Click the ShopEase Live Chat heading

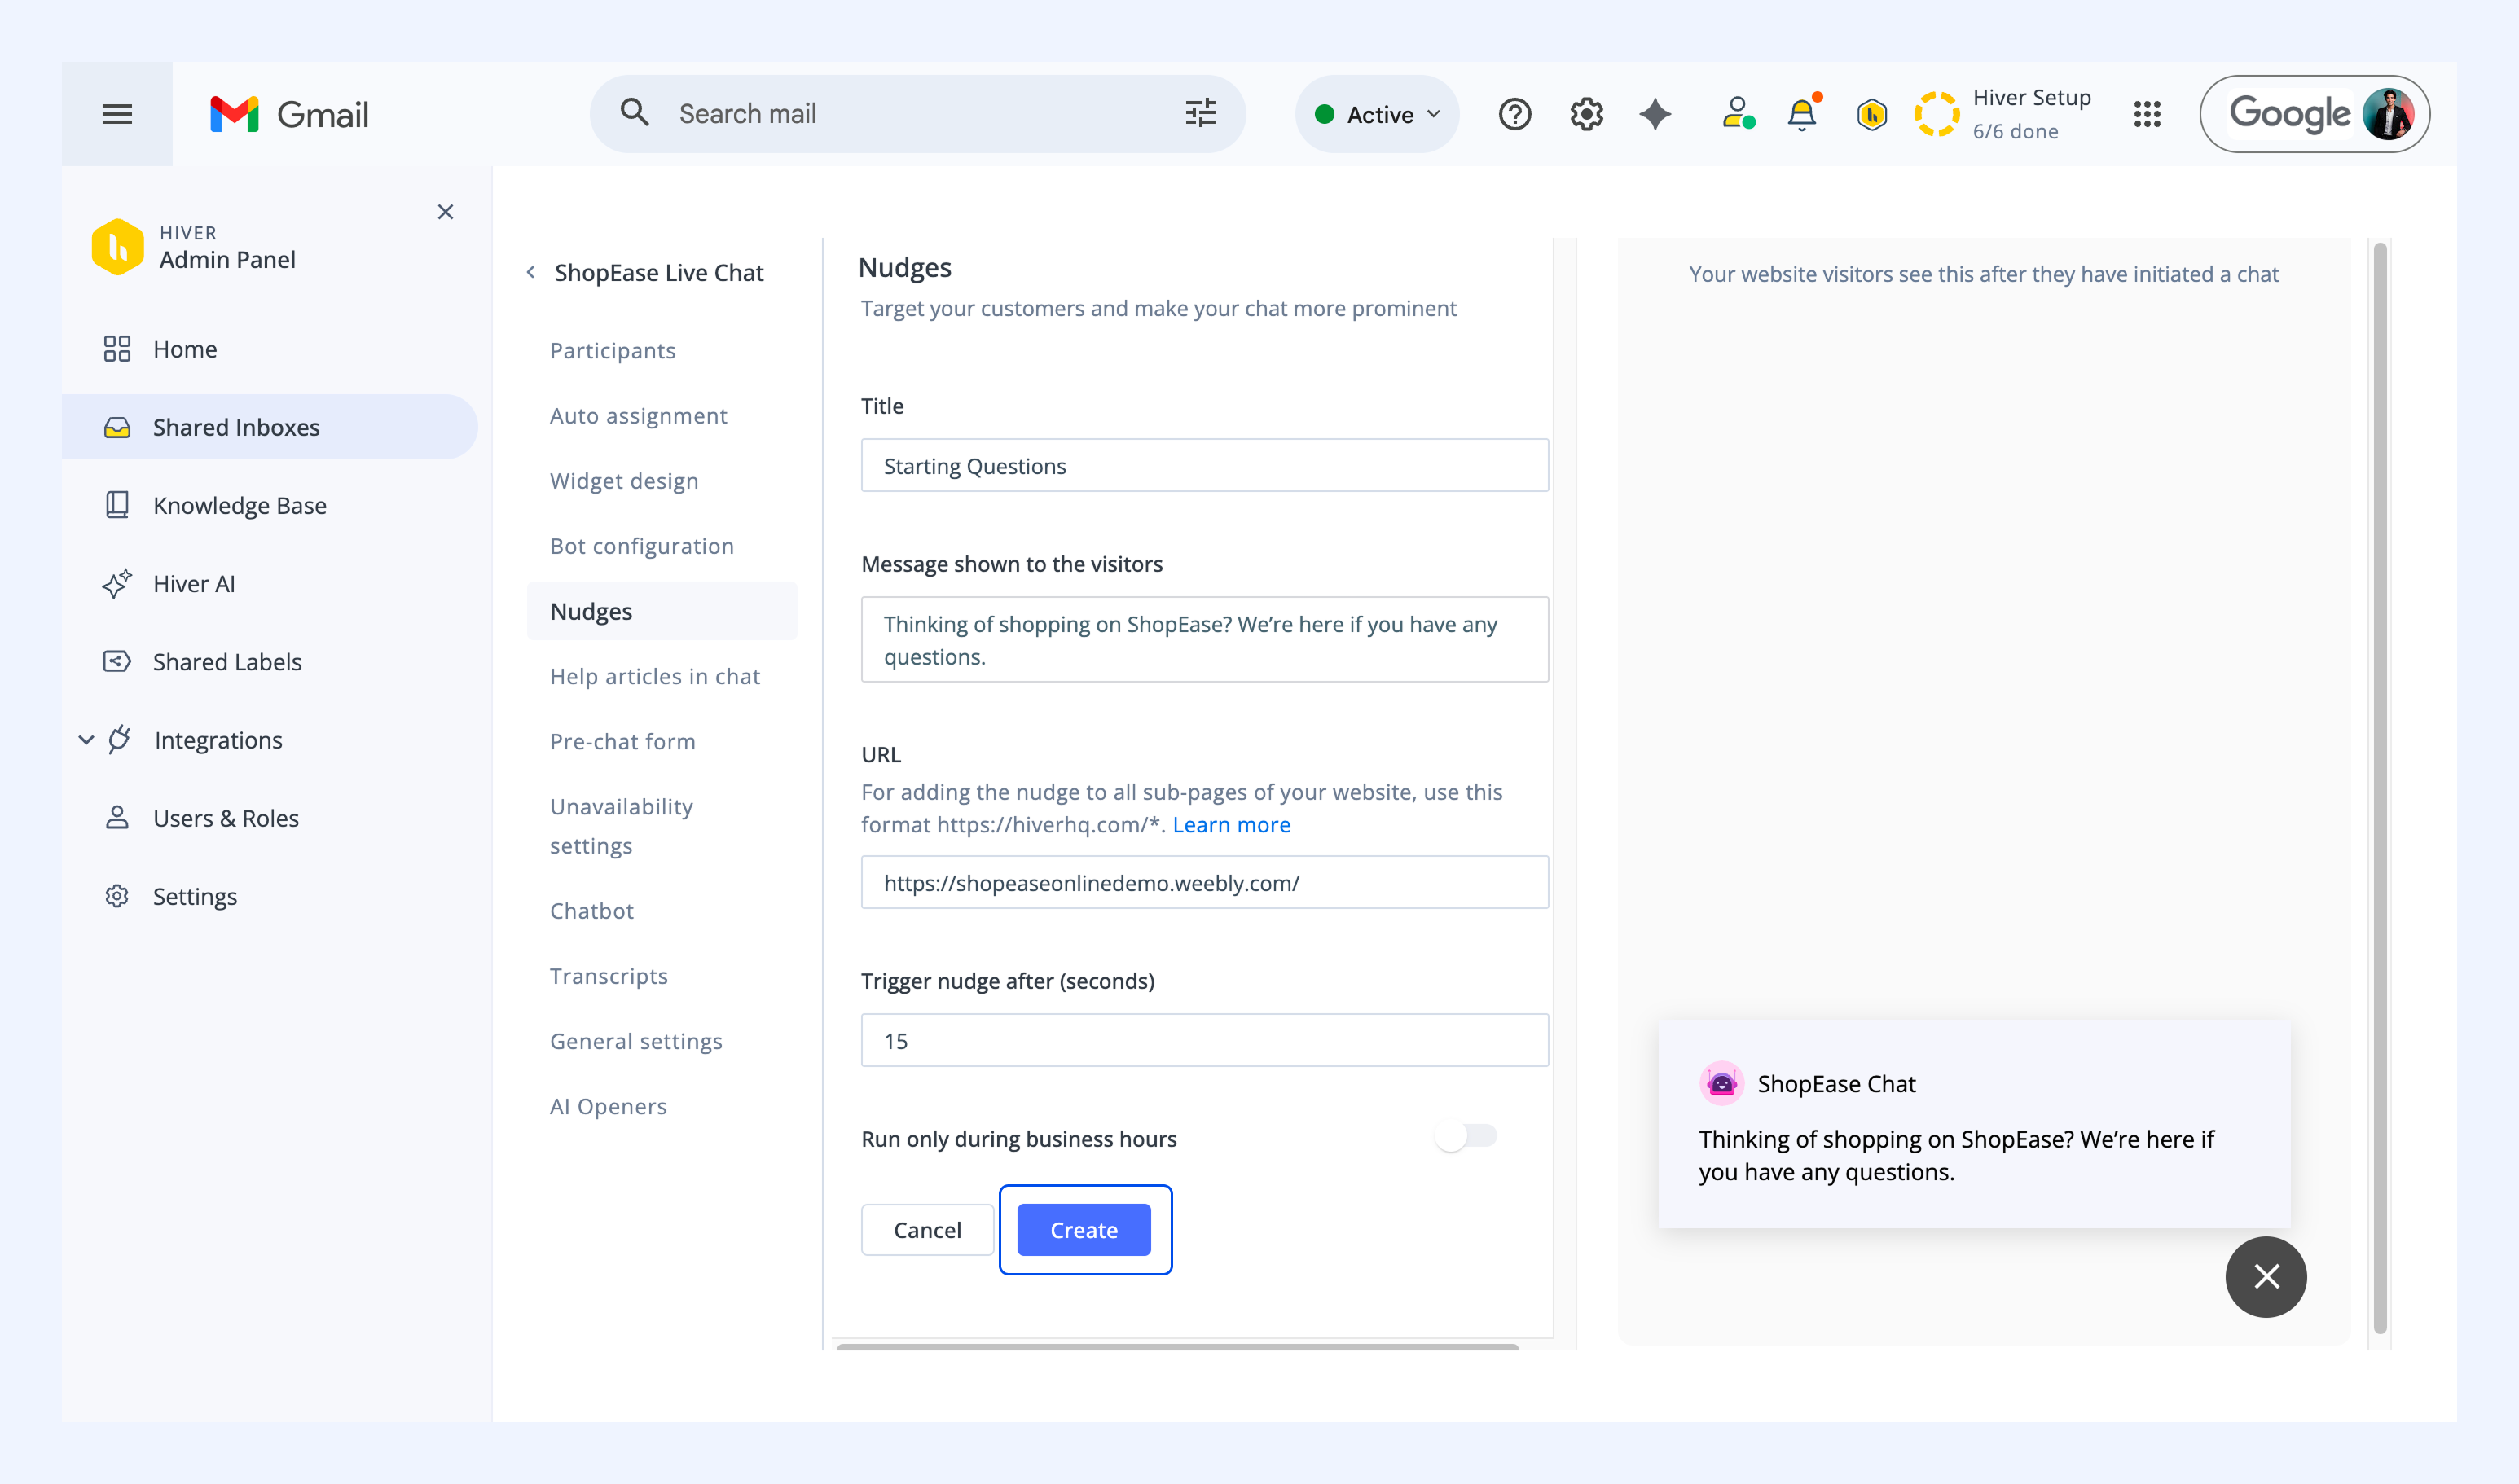pyautogui.click(x=659, y=272)
